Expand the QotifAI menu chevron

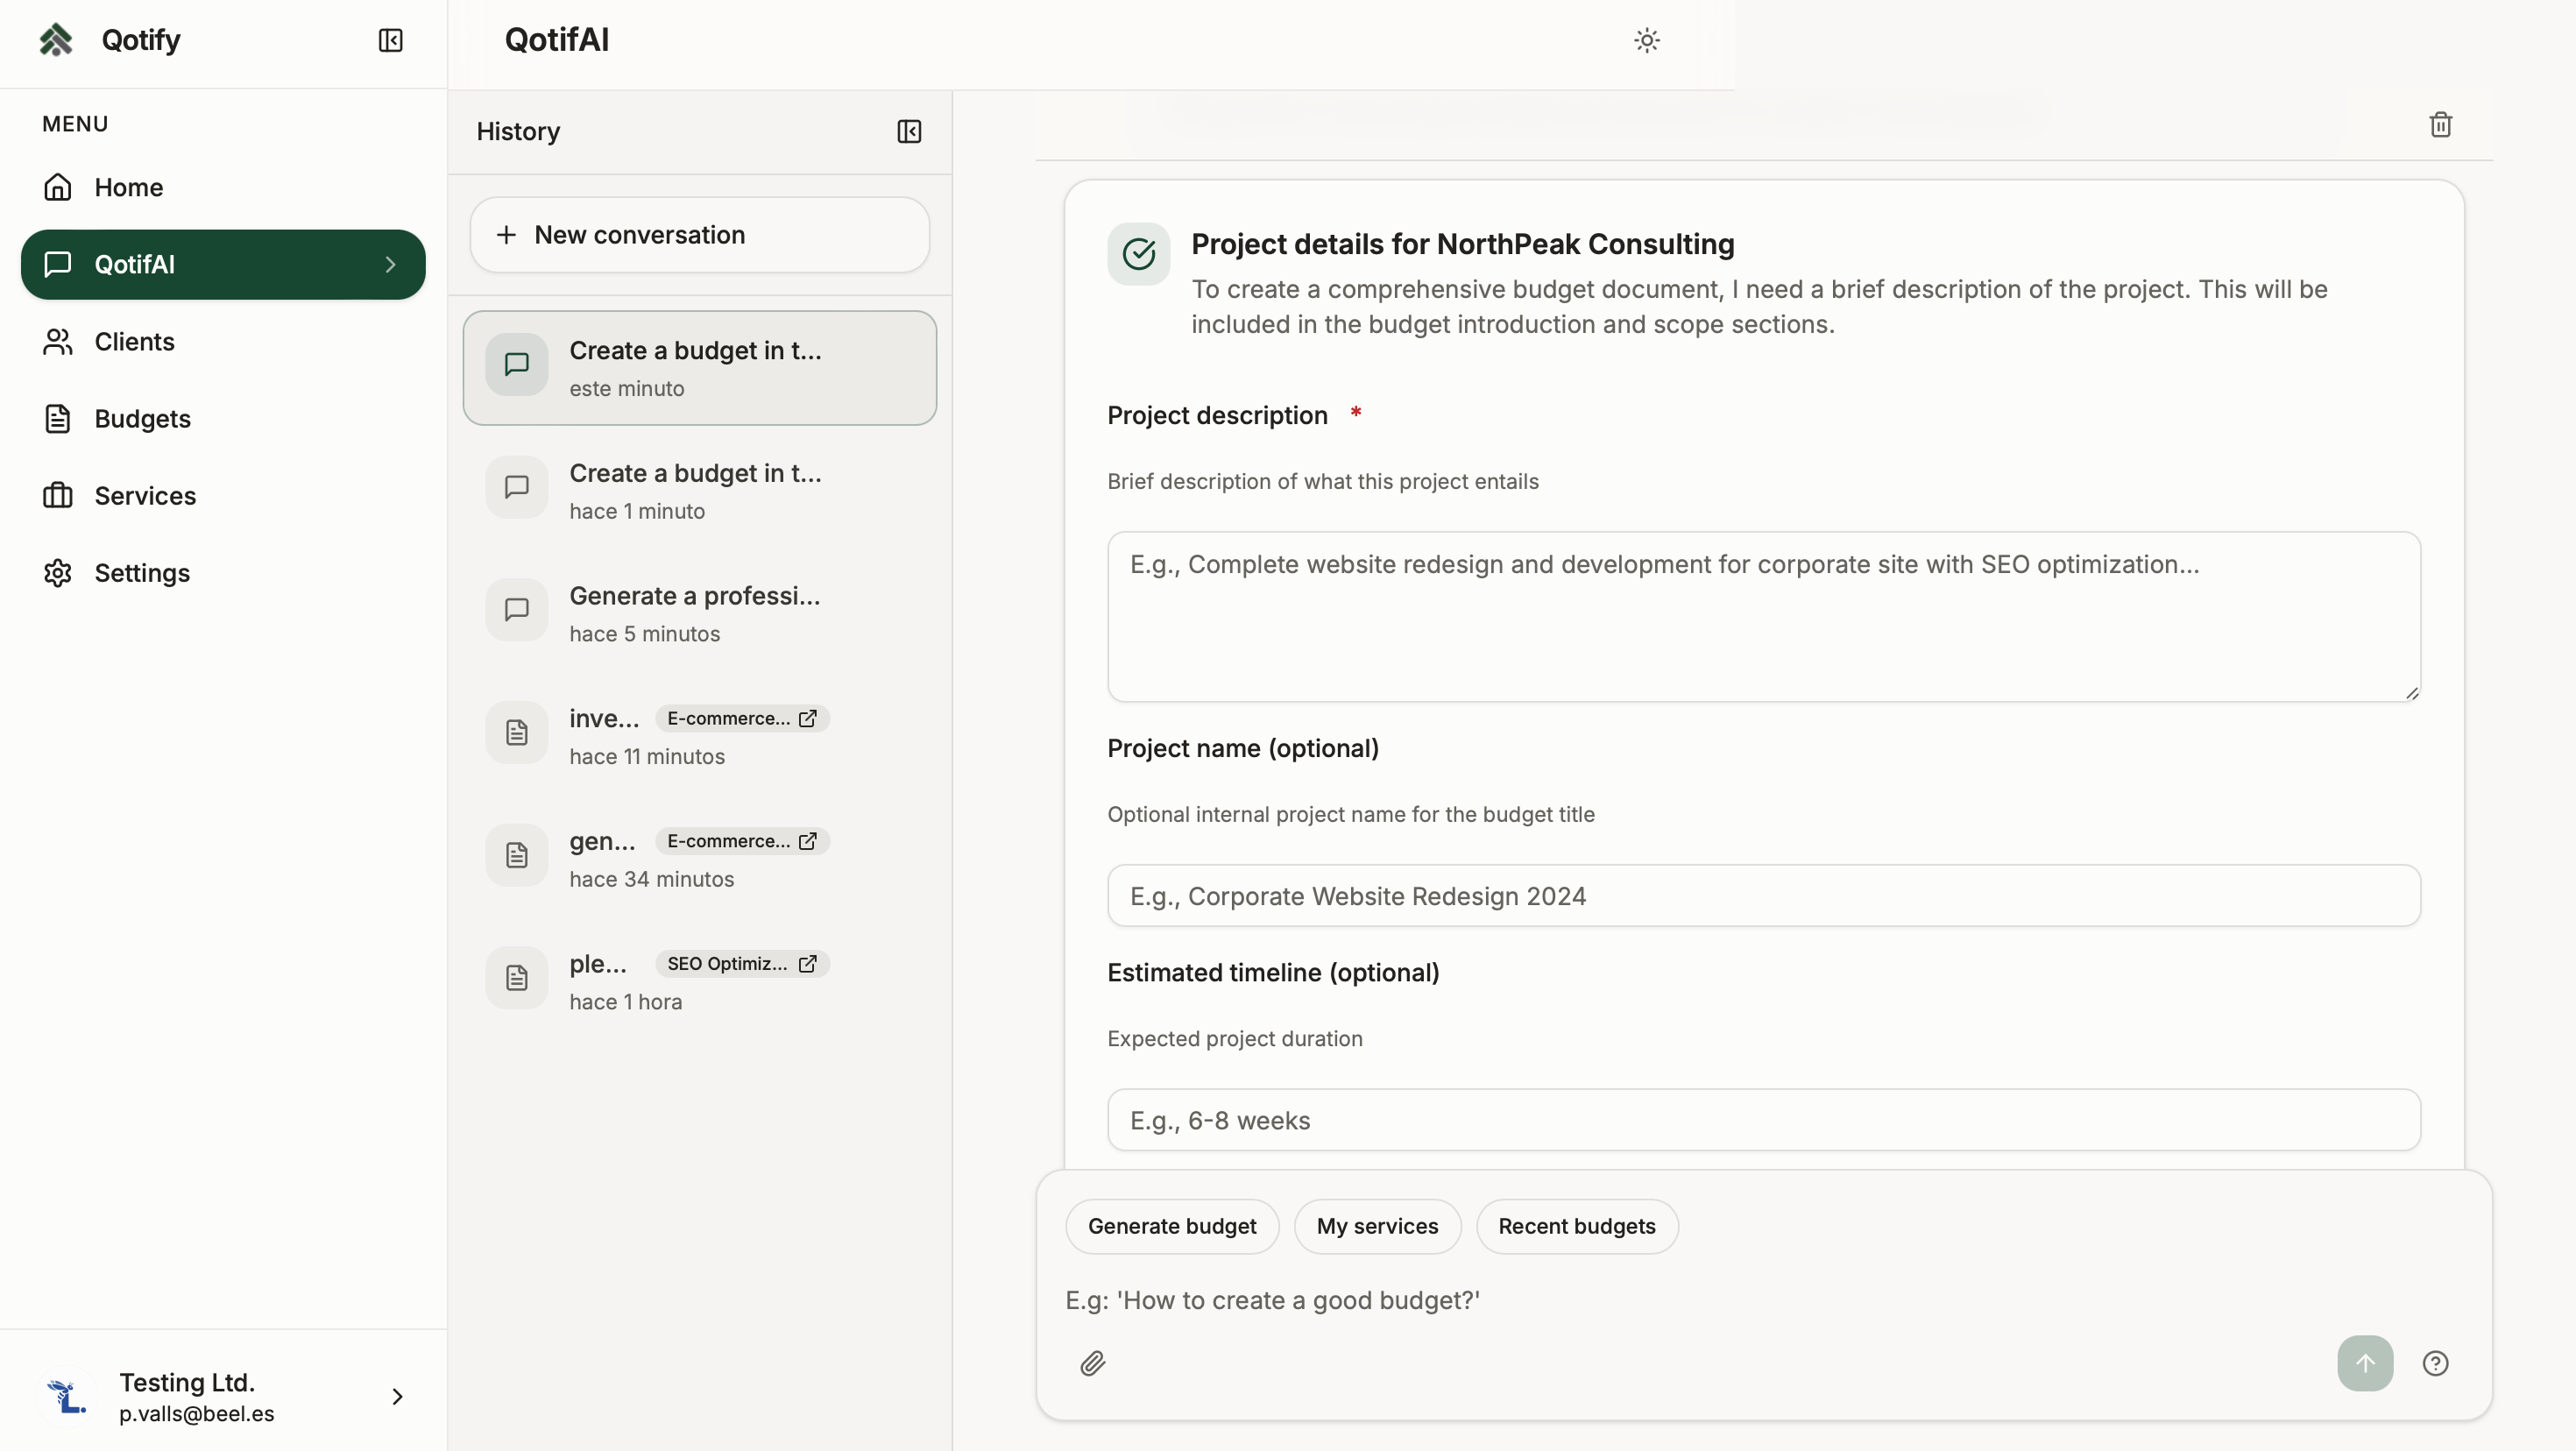pyautogui.click(x=390, y=264)
